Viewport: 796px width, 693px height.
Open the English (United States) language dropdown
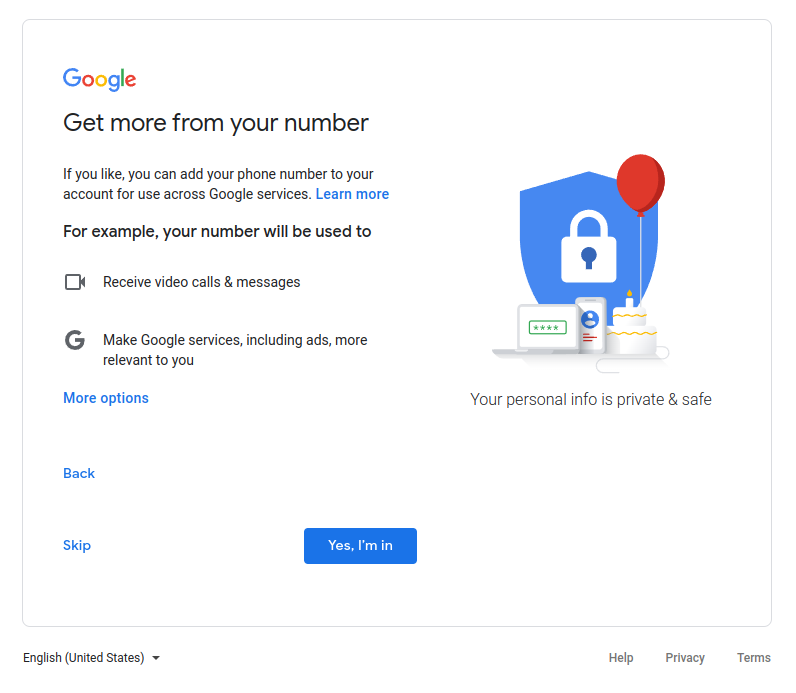[91, 658]
